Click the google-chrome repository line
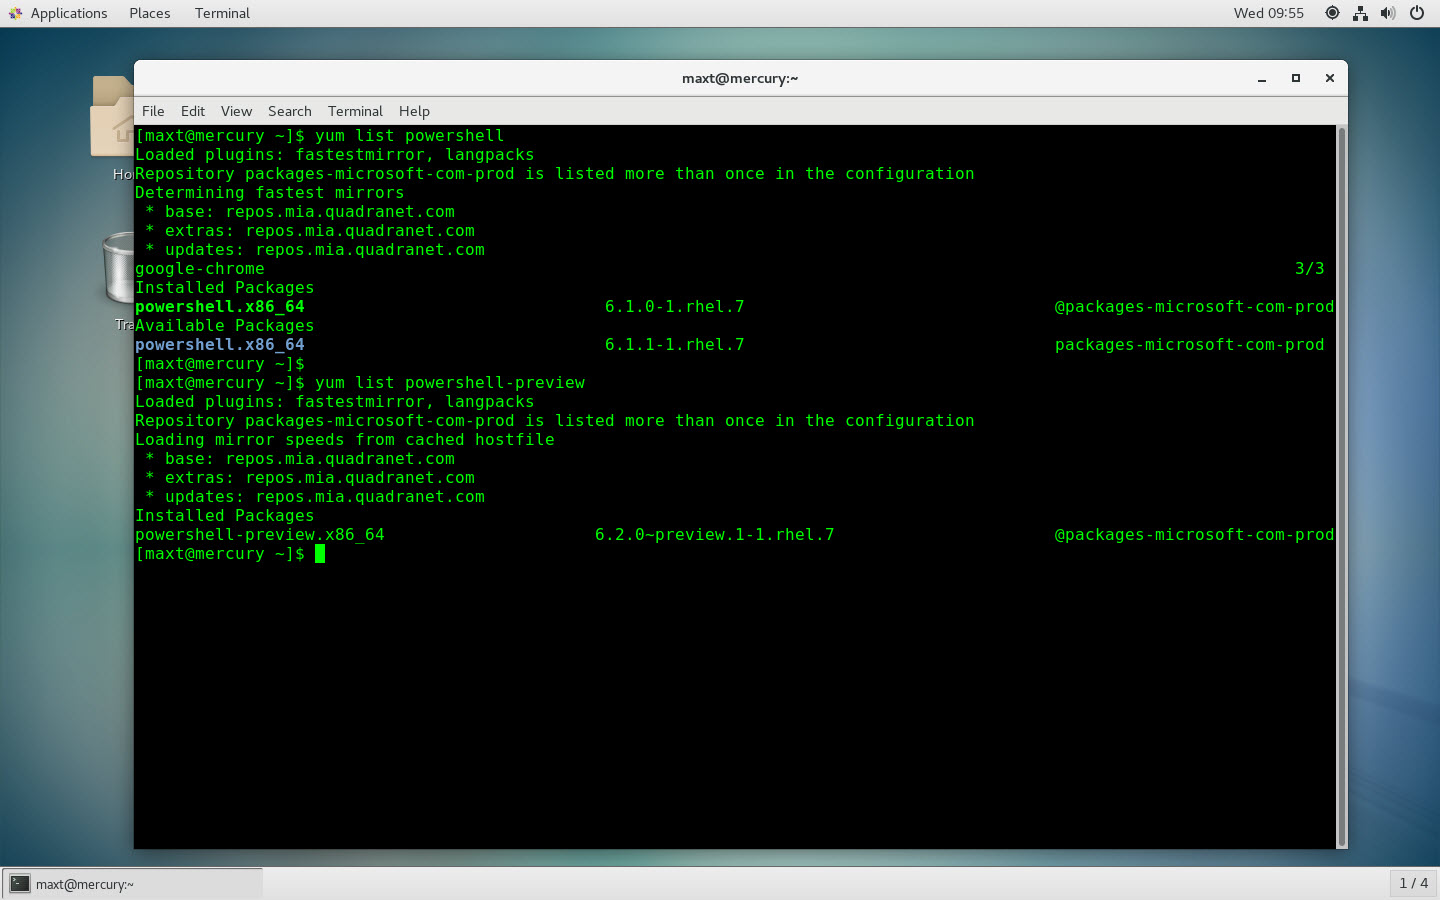 click(x=200, y=269)
